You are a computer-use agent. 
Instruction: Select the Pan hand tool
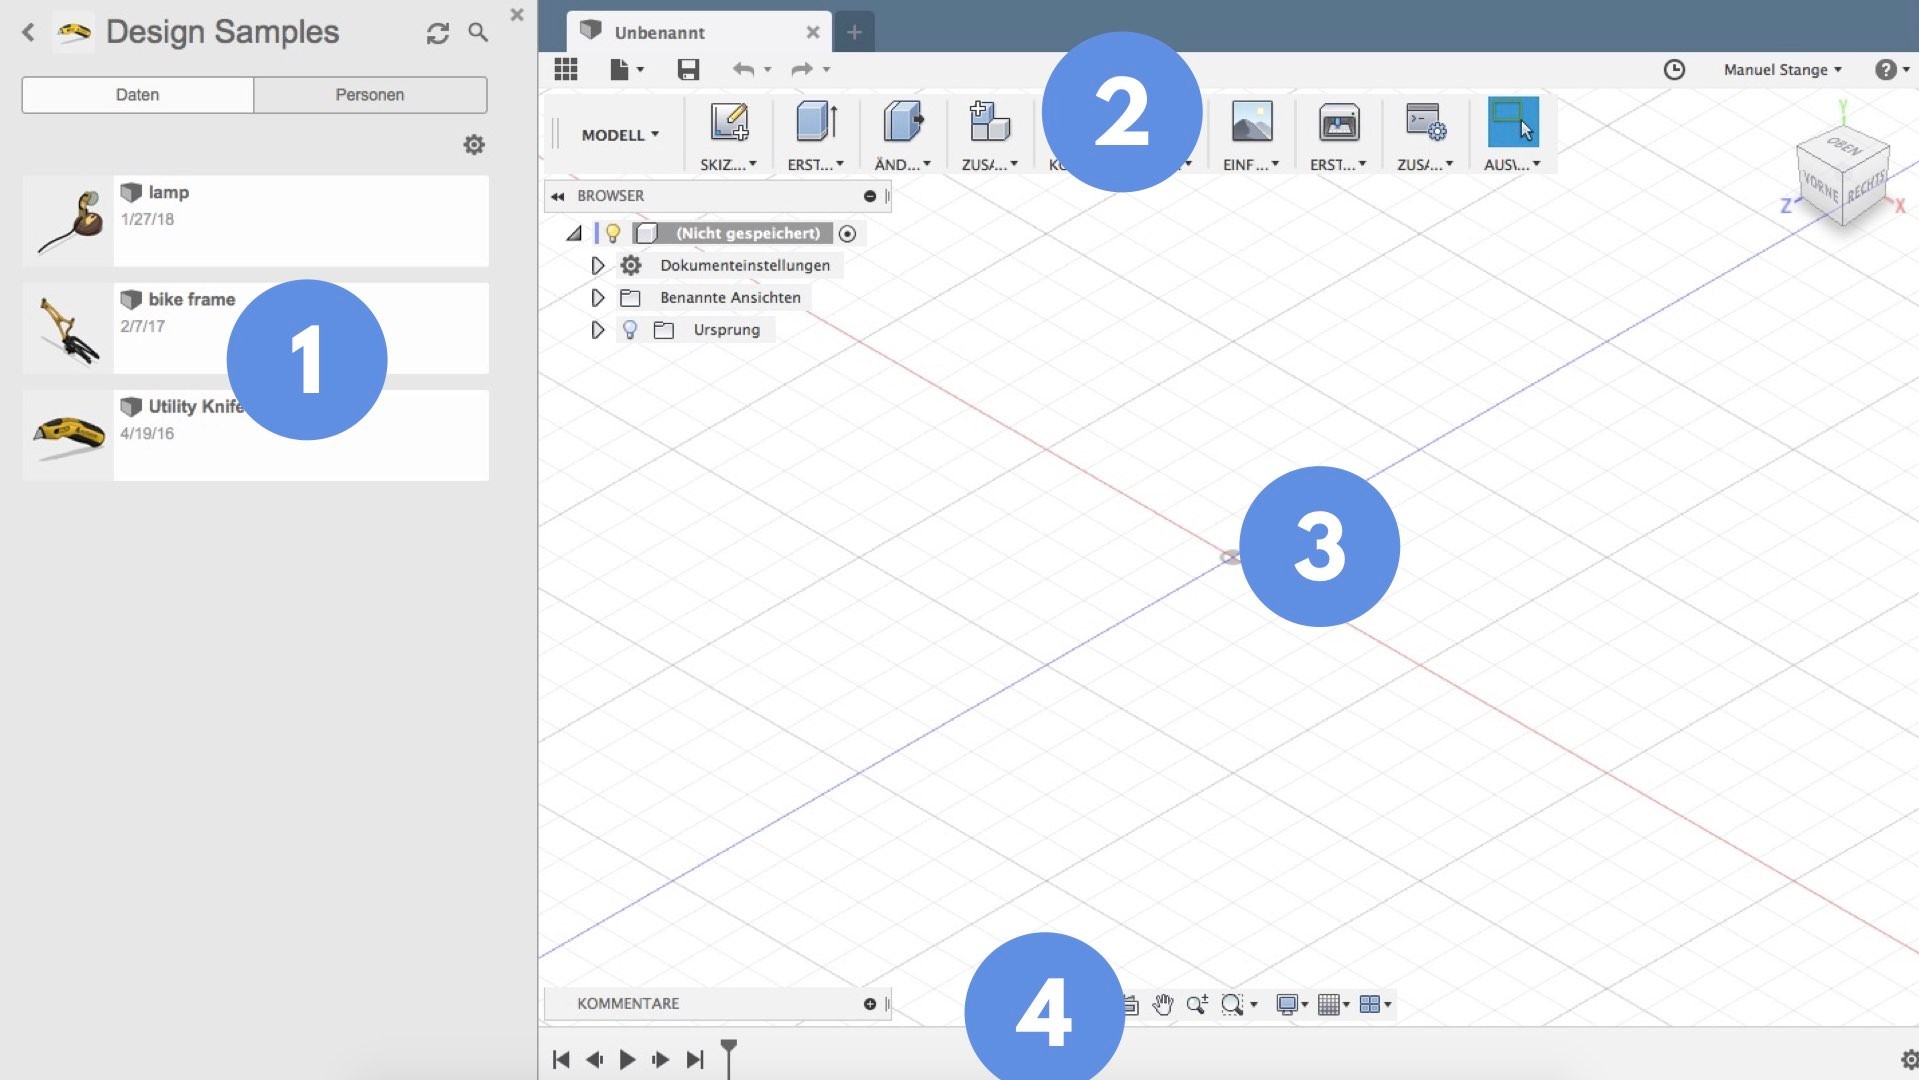pos(1162,1004)
